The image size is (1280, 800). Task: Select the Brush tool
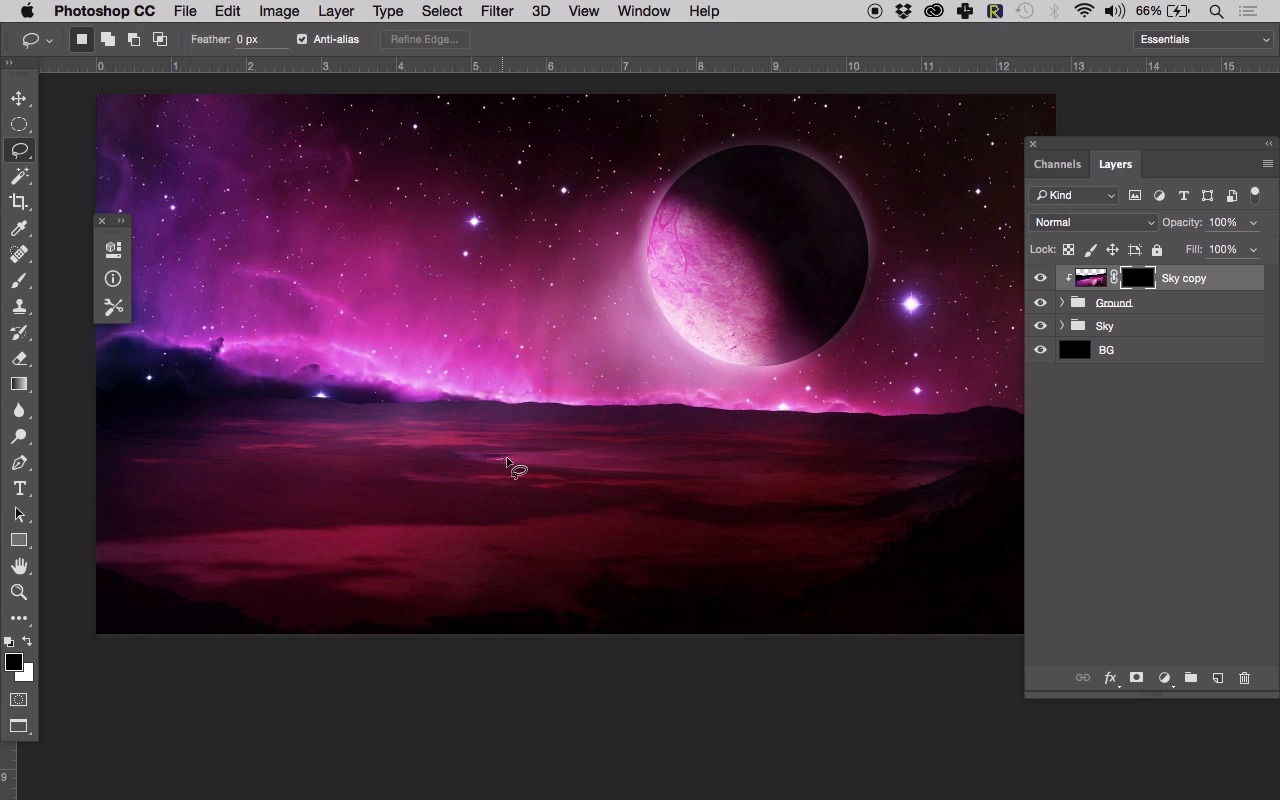point(19,281)
